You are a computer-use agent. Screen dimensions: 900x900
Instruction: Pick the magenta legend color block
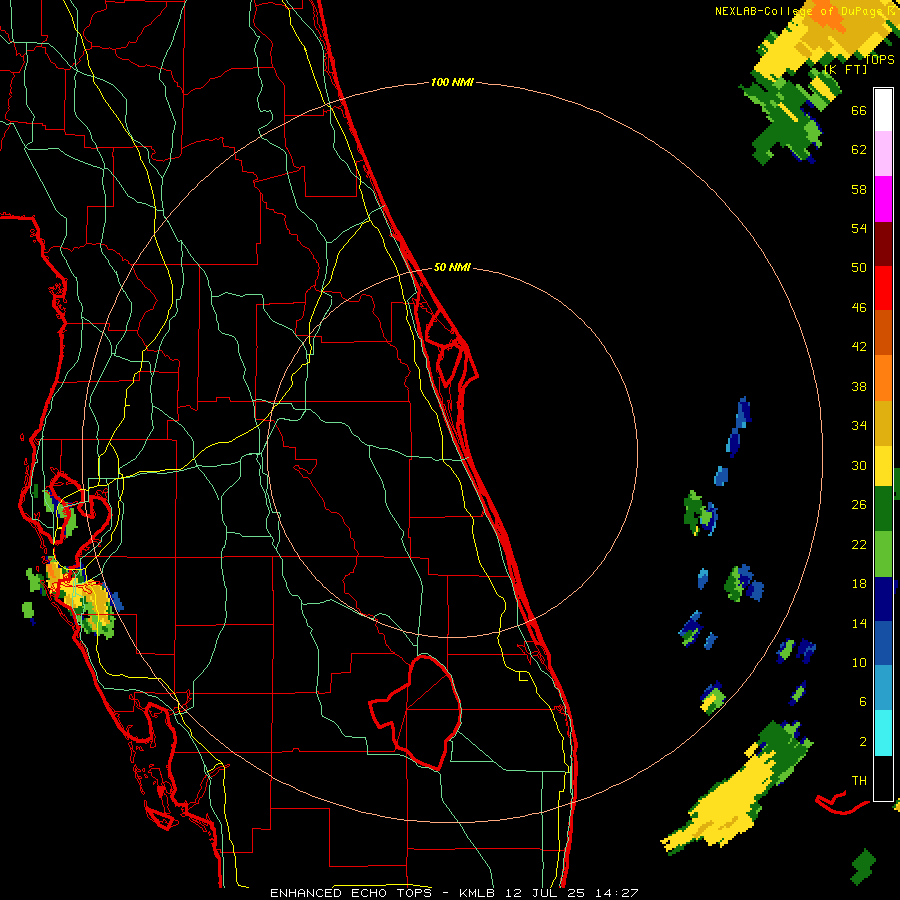click(883, 199)
